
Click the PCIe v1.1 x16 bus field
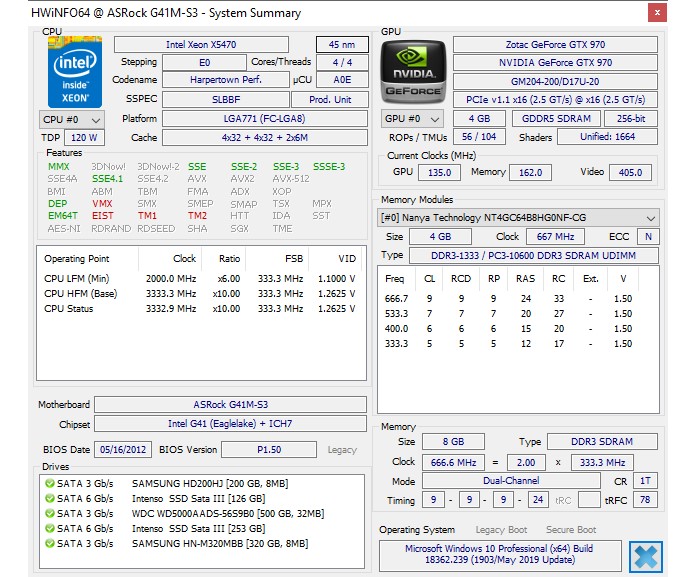tap(555, 99)
